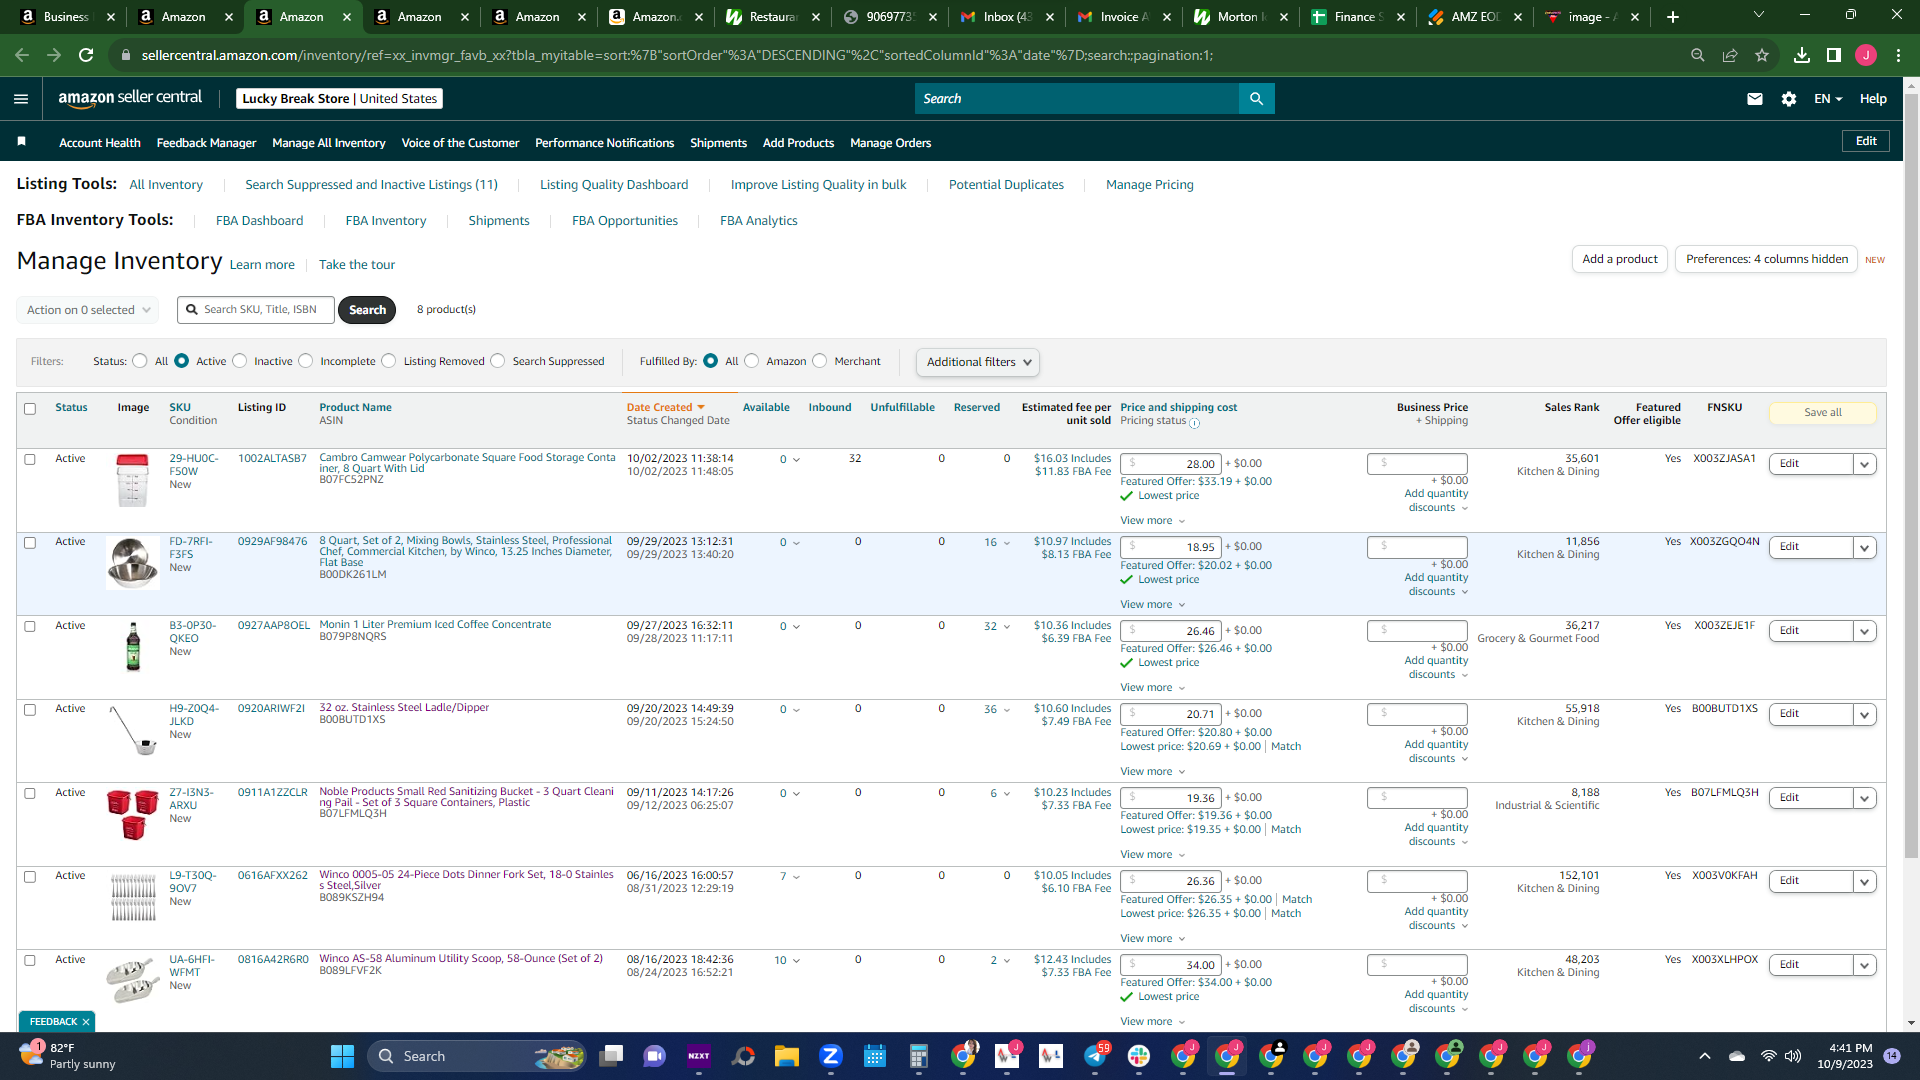This screenshot has height=1080, width=1920.
Task: Open Account Health menu item
Action: 100,143
